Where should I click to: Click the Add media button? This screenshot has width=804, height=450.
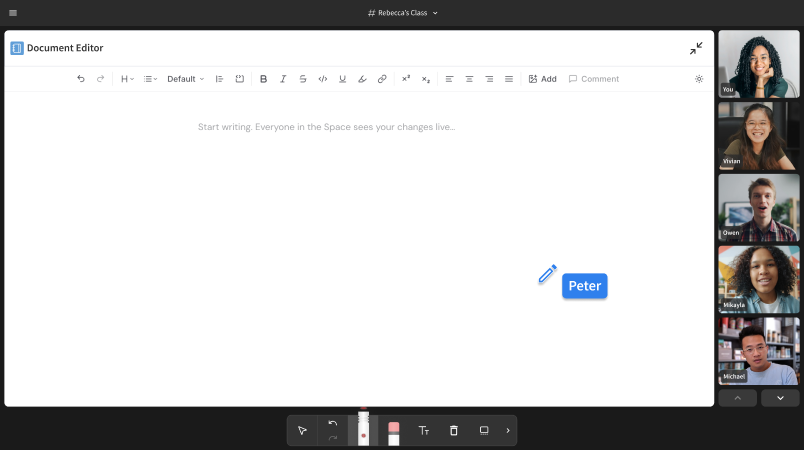pos(542,79)
